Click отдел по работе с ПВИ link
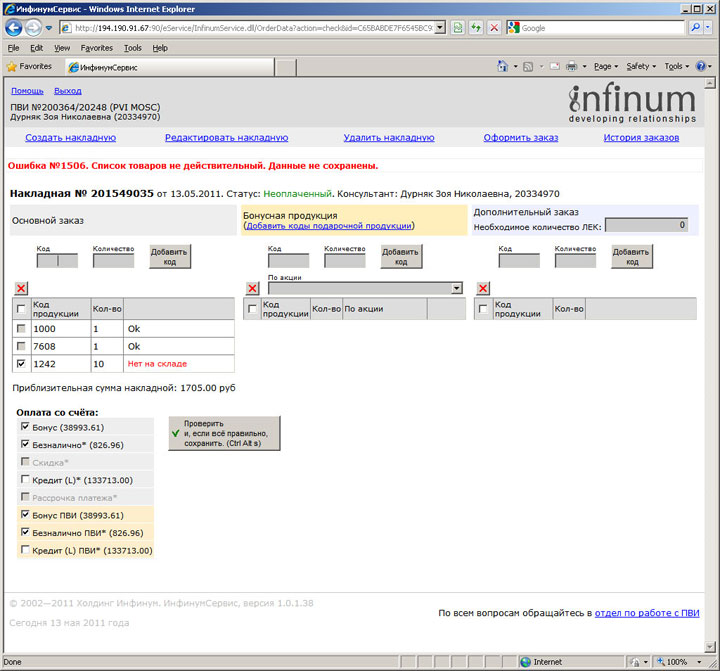Screen dimensions: 720x671 tap(647, 613)
